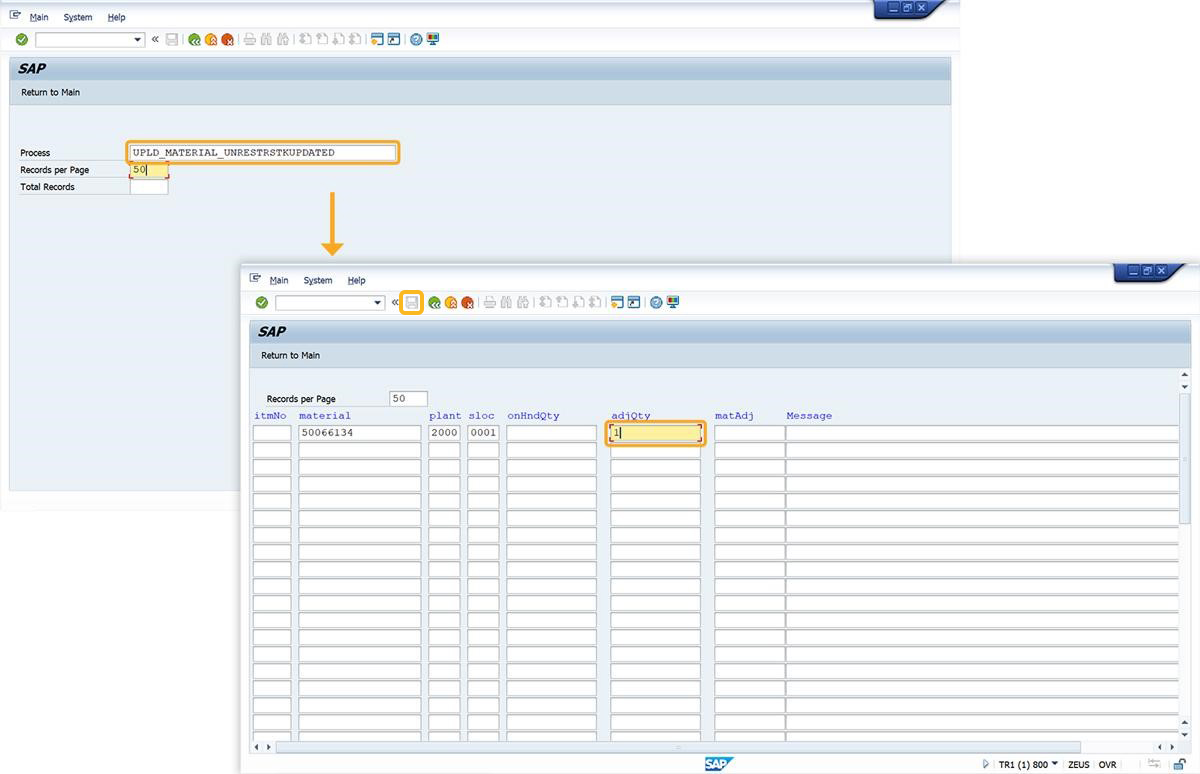Screen dimensions: 1200x774
Task: Click onHndQty field in first row
Action: click(x=552, y=433)
